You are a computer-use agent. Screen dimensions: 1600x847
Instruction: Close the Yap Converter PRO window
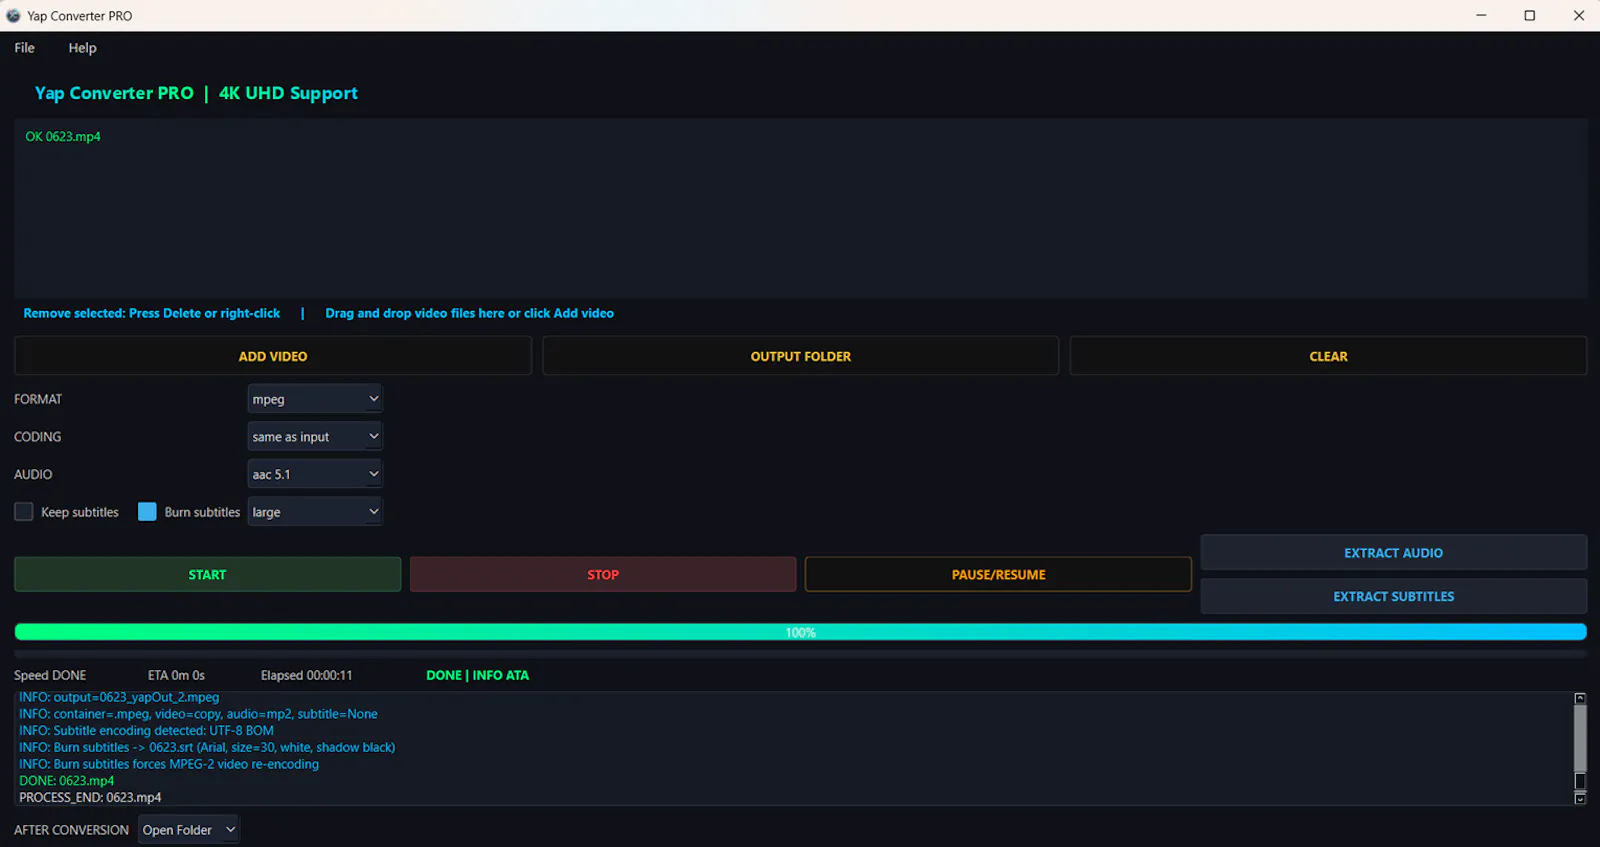1578,16
